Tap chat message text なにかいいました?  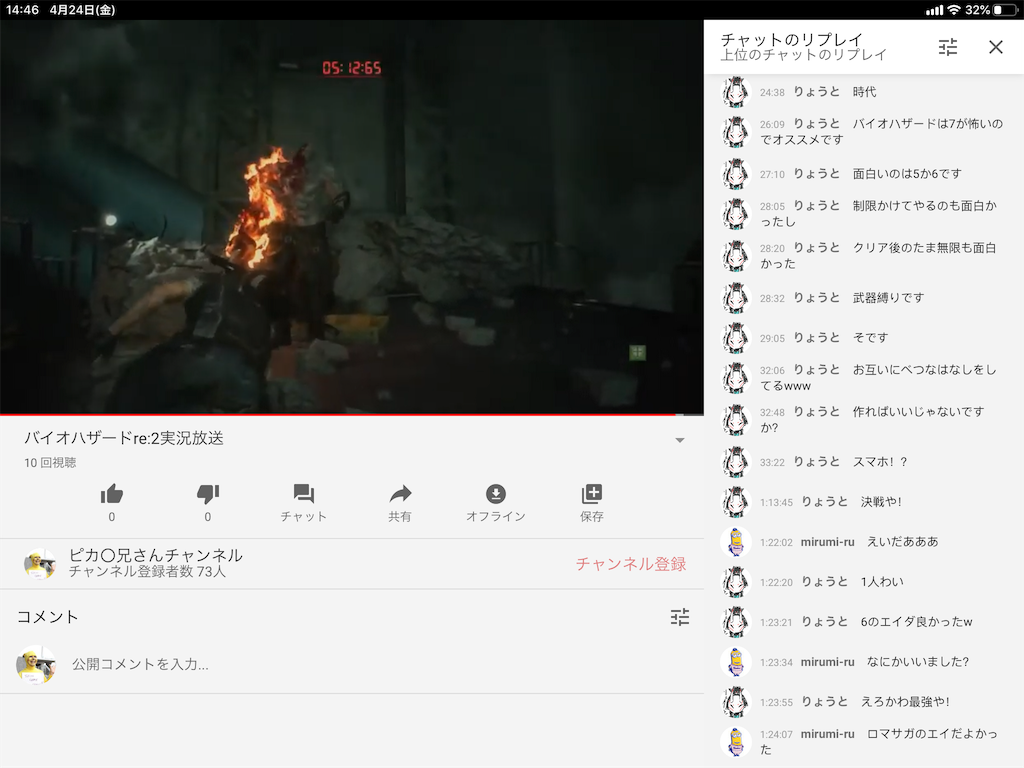pyautogui.click(x=918, y=662)
